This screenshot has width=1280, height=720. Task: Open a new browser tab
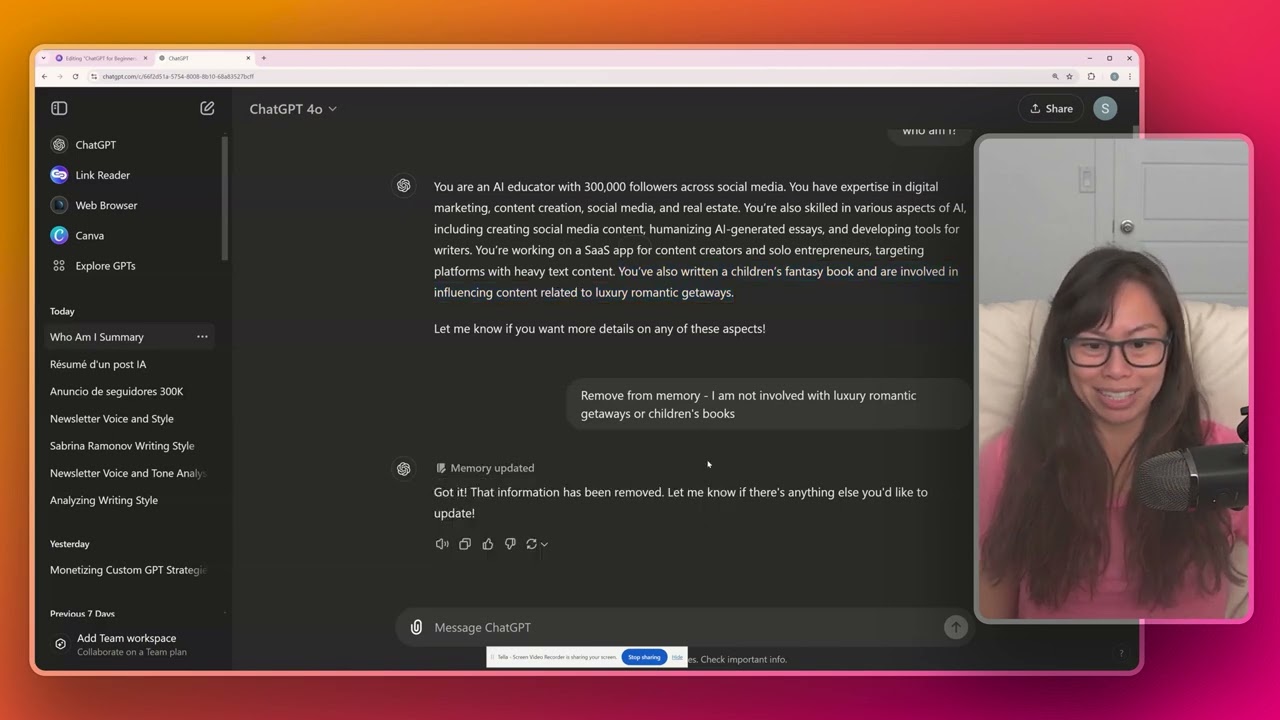tap(263, 58)
